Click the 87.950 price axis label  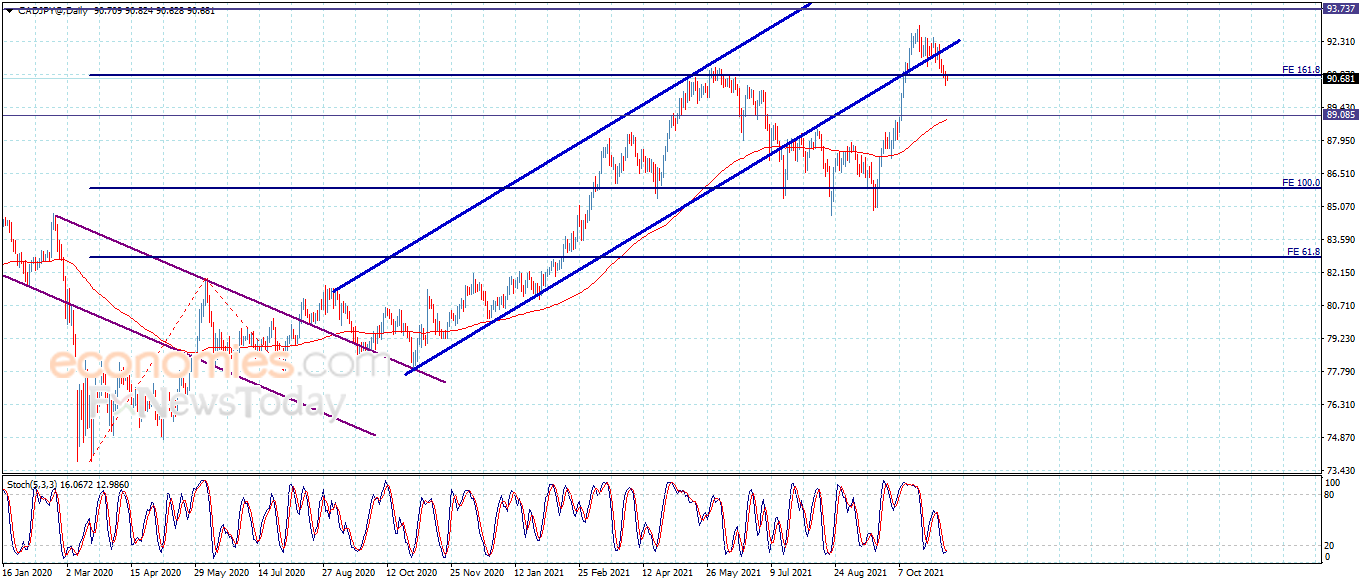[x=1341, y=140]
